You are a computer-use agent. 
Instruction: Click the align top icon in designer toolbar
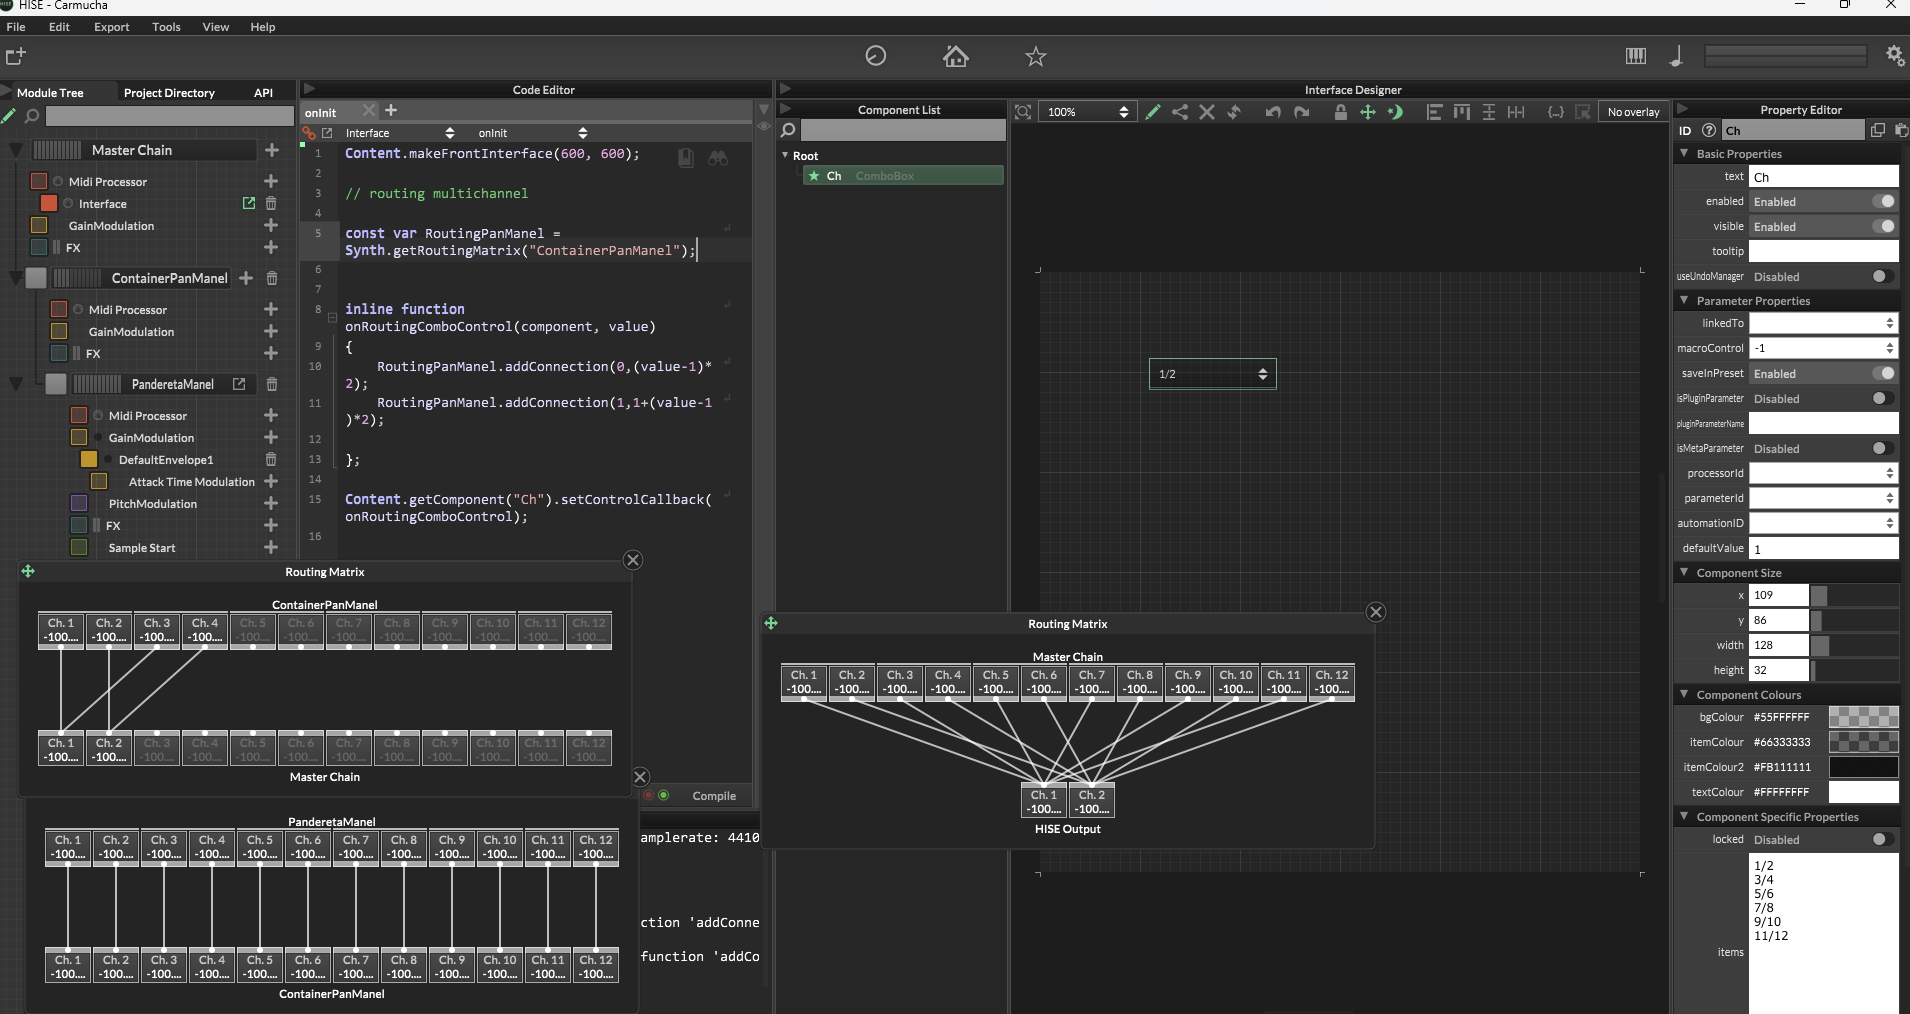coord(1462,112)
